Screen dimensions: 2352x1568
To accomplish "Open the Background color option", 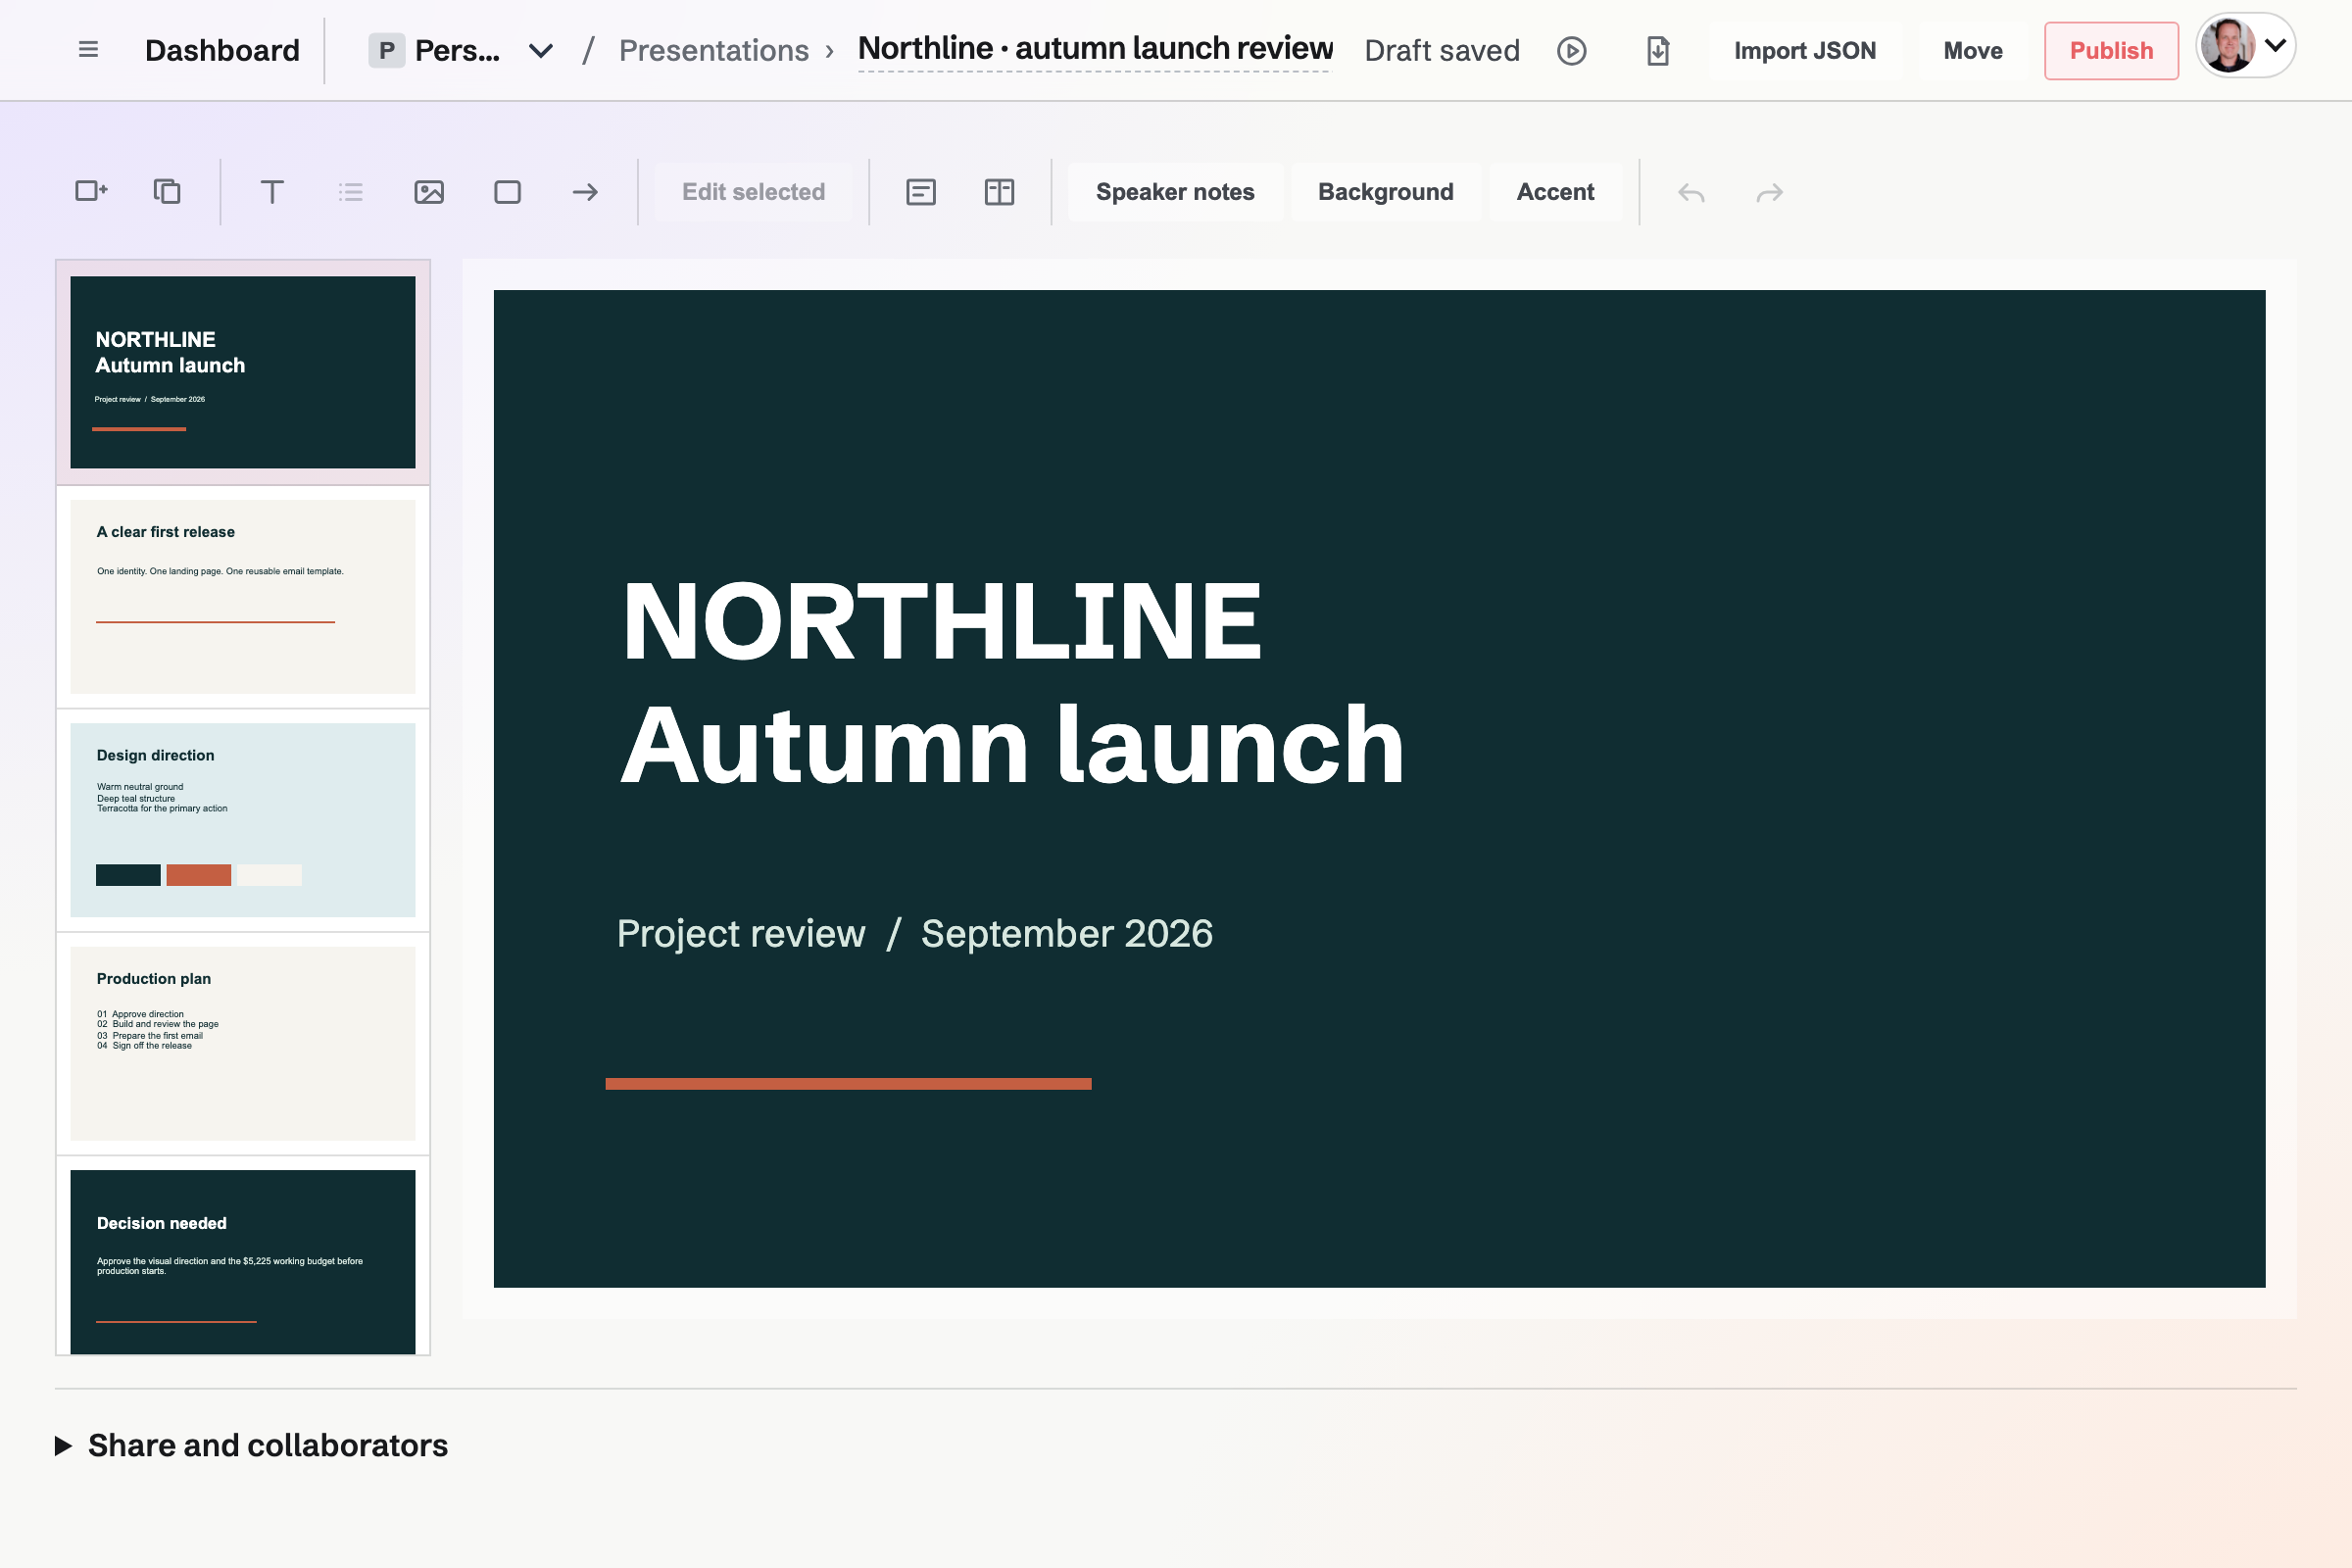I will click(1386, 191).
